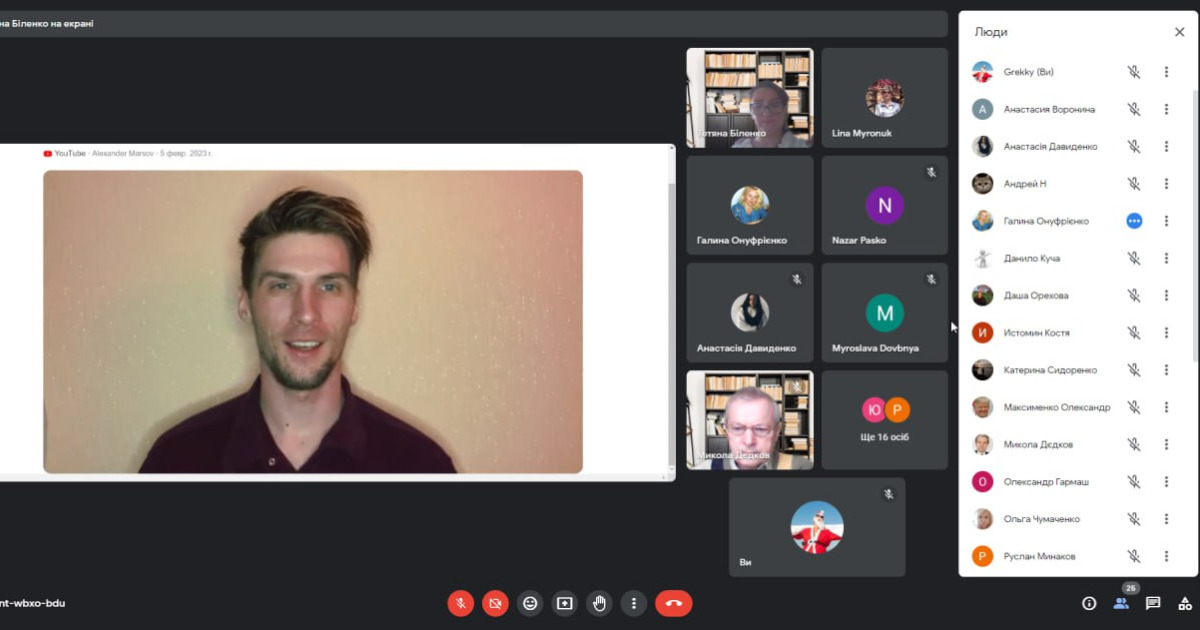
Task: Leave the call with the red hang-up button
Action: pos(673,603)
